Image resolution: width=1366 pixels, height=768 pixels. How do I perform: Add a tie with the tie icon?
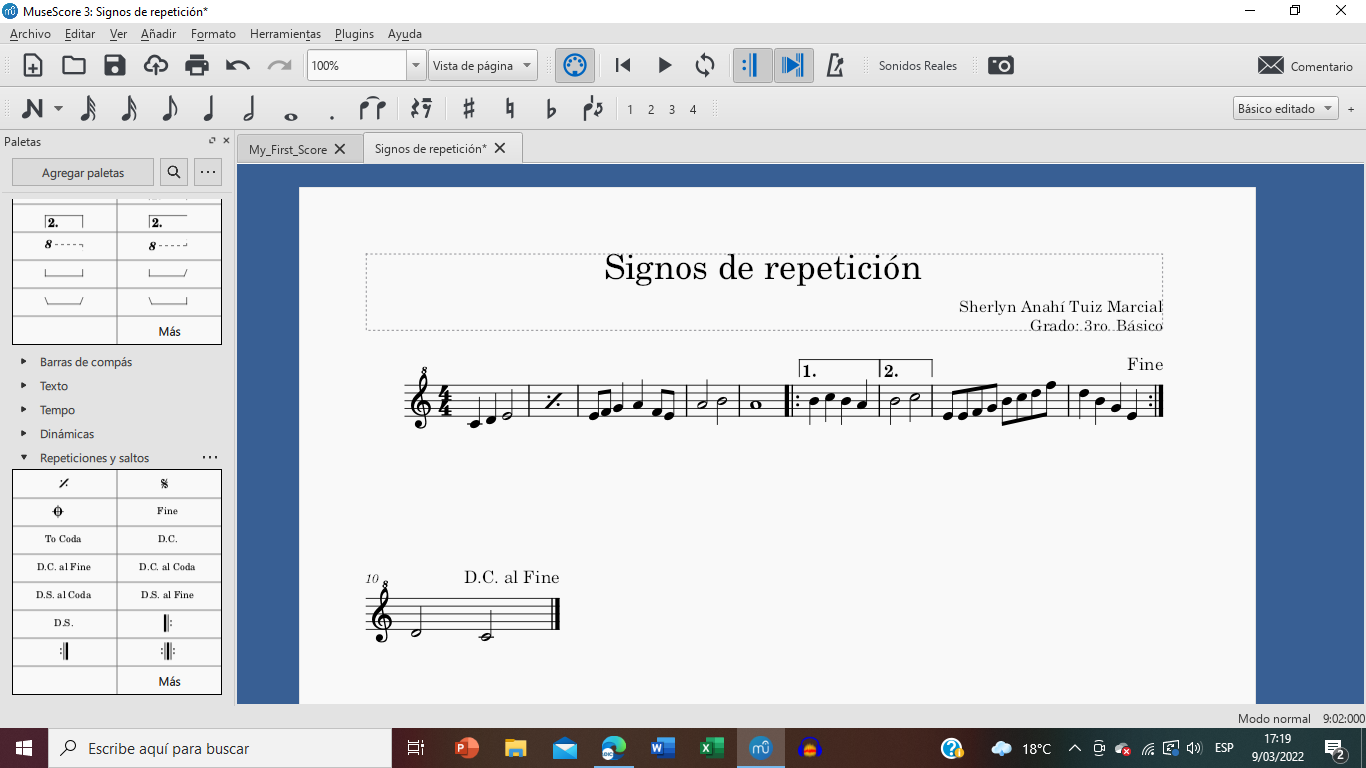click(372, 109)
